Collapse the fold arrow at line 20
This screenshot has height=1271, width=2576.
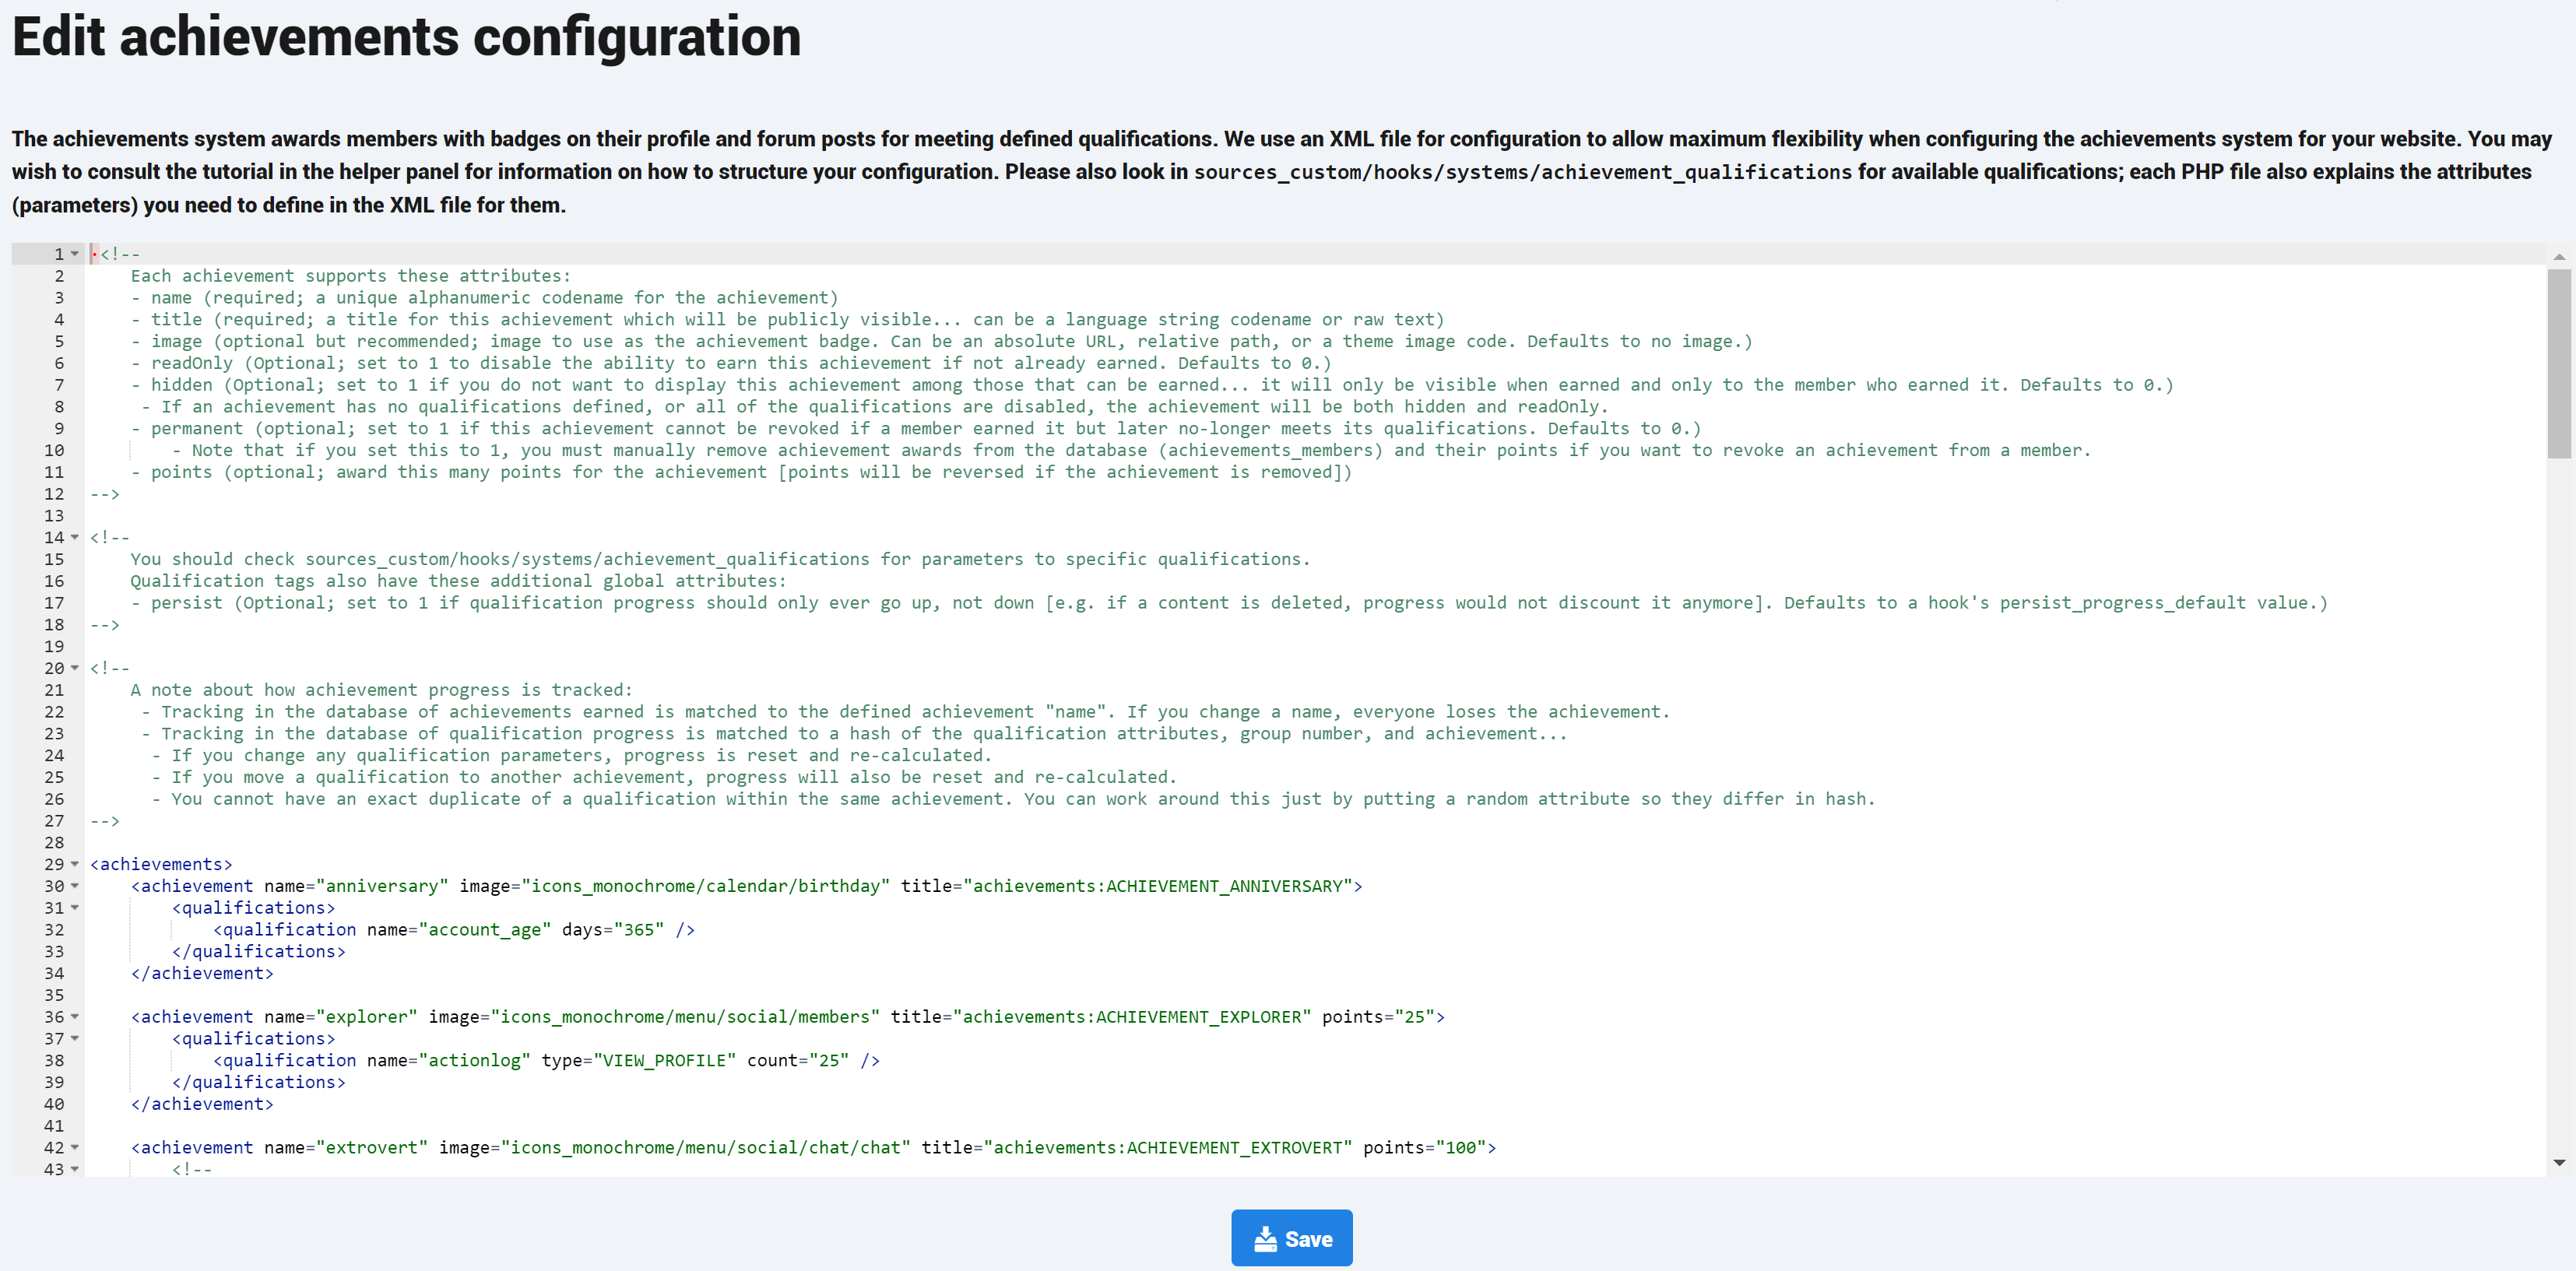coord(75,668)
